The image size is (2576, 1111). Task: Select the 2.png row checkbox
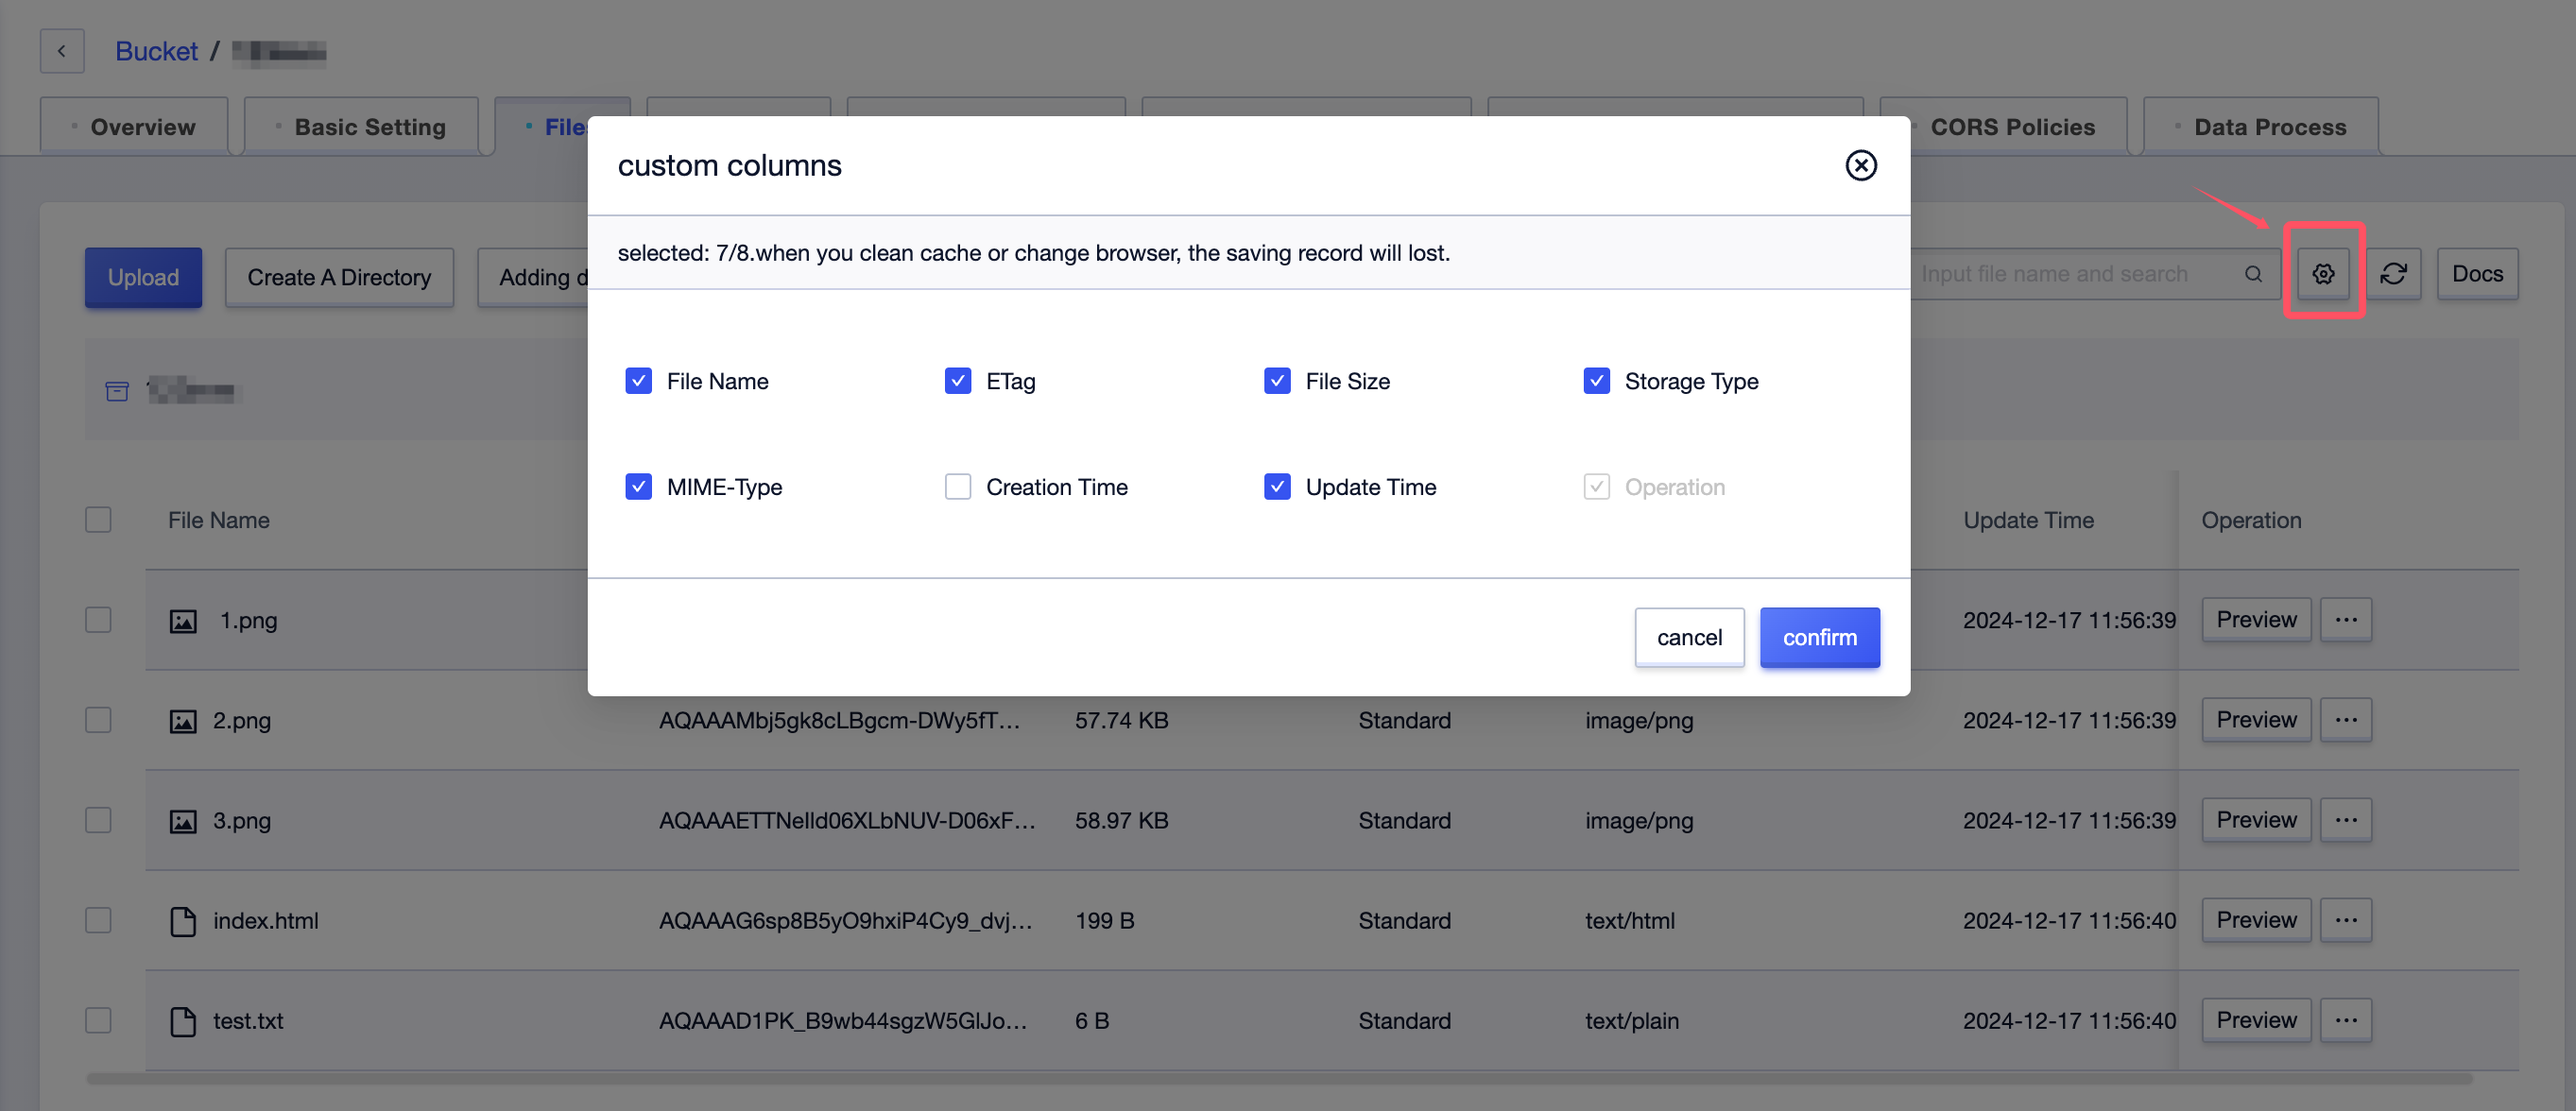98,720
